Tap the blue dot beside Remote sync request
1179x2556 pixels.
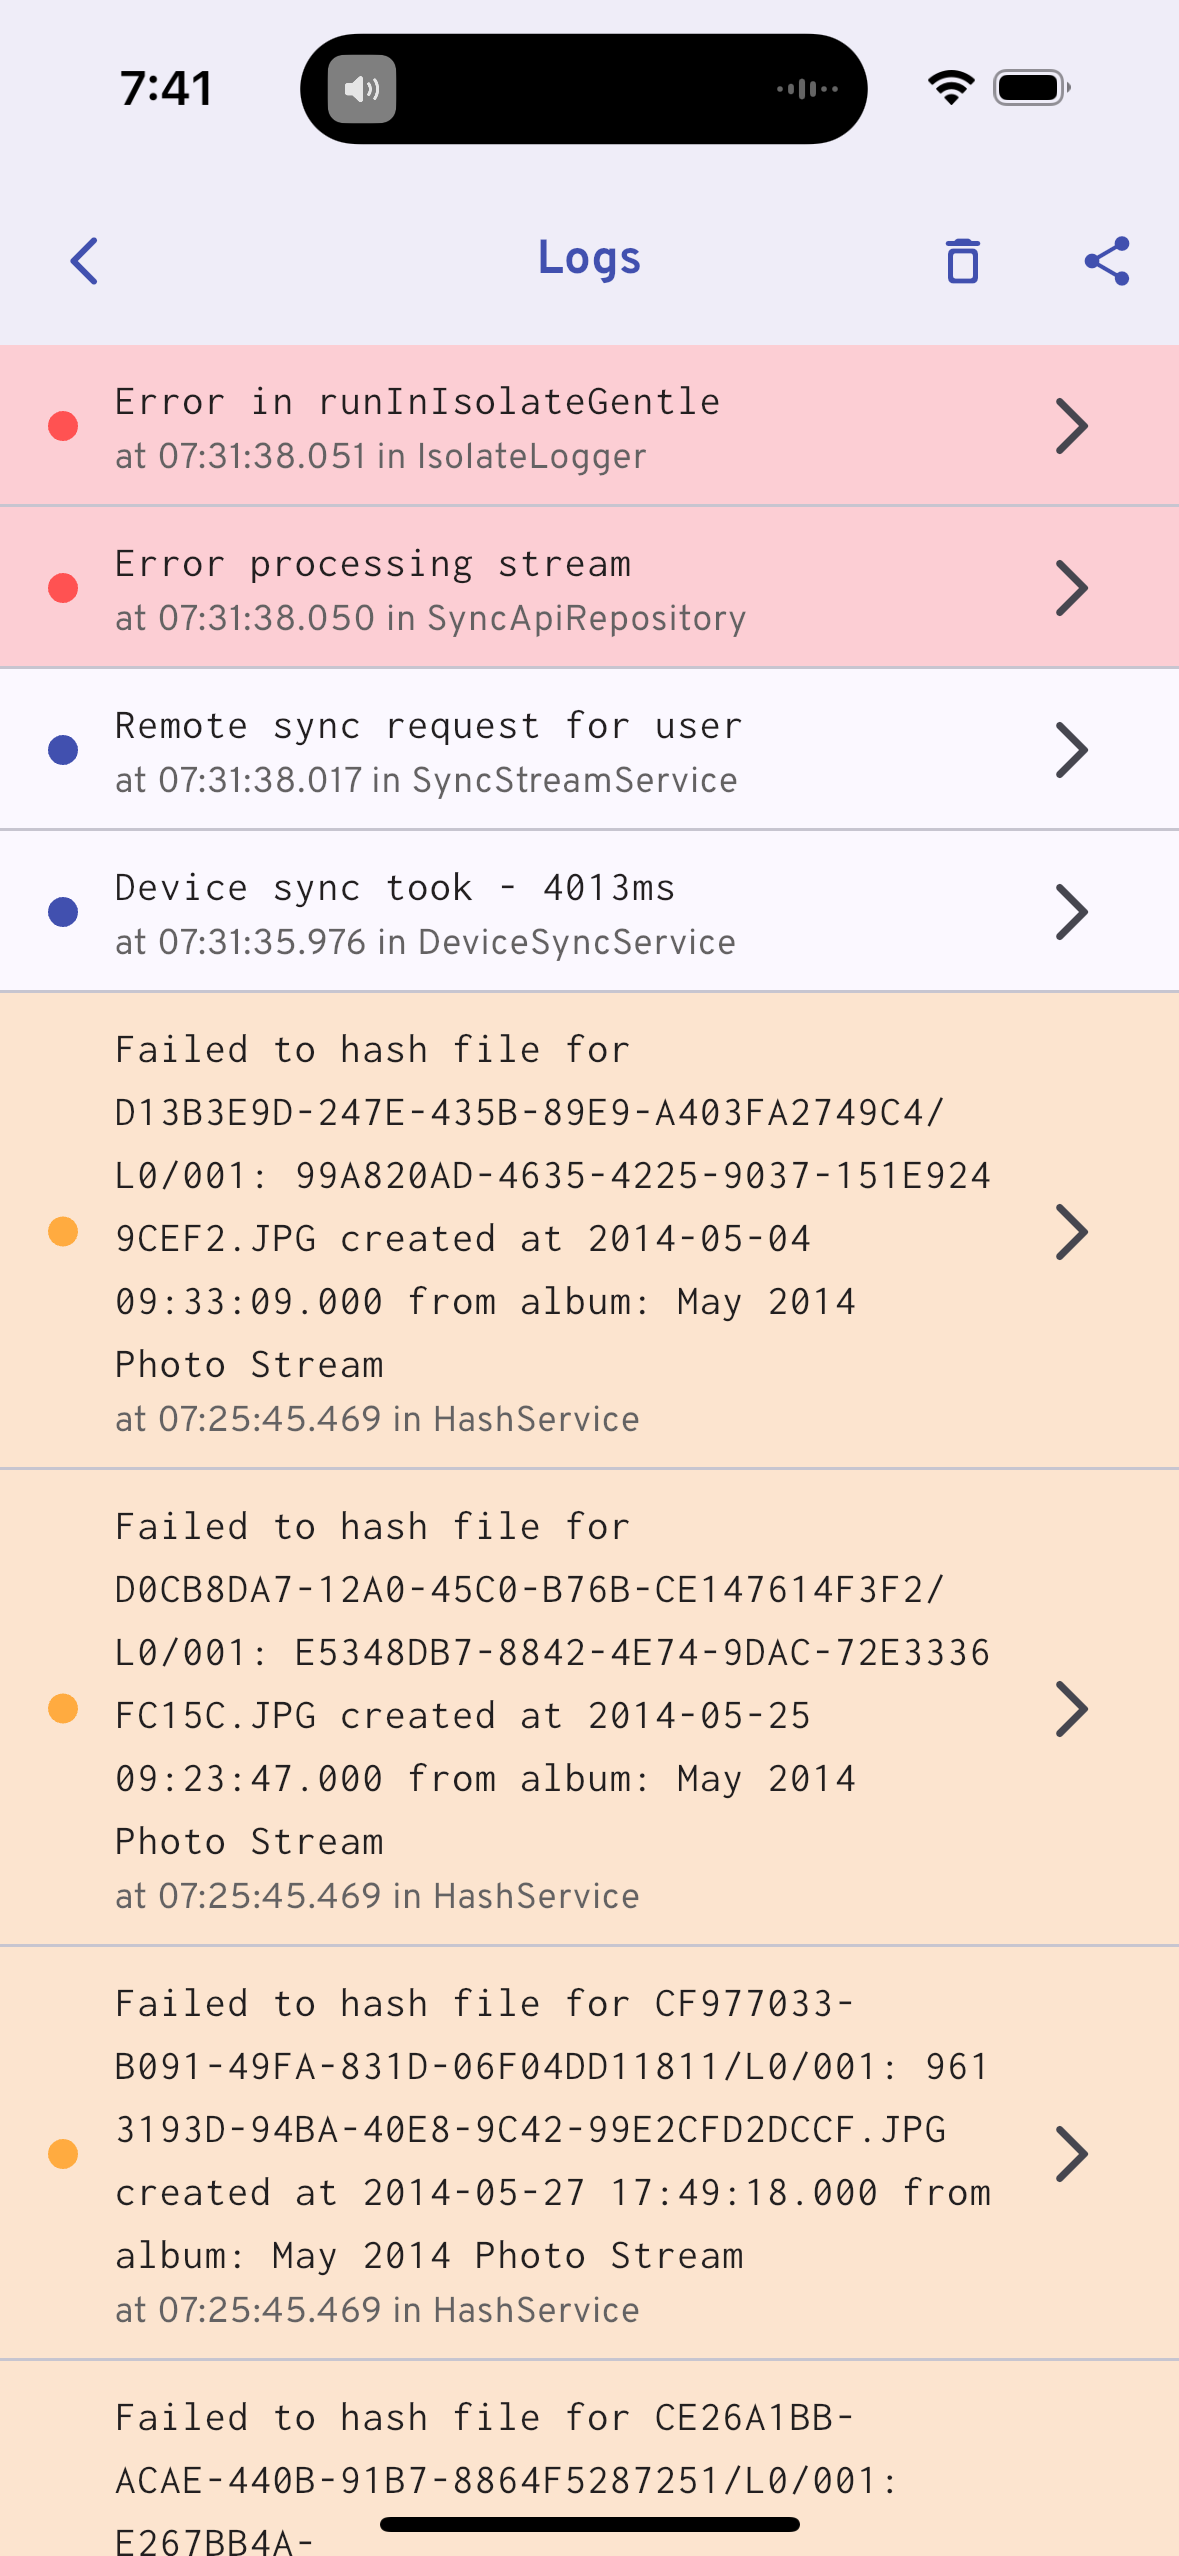coord(63,750)
